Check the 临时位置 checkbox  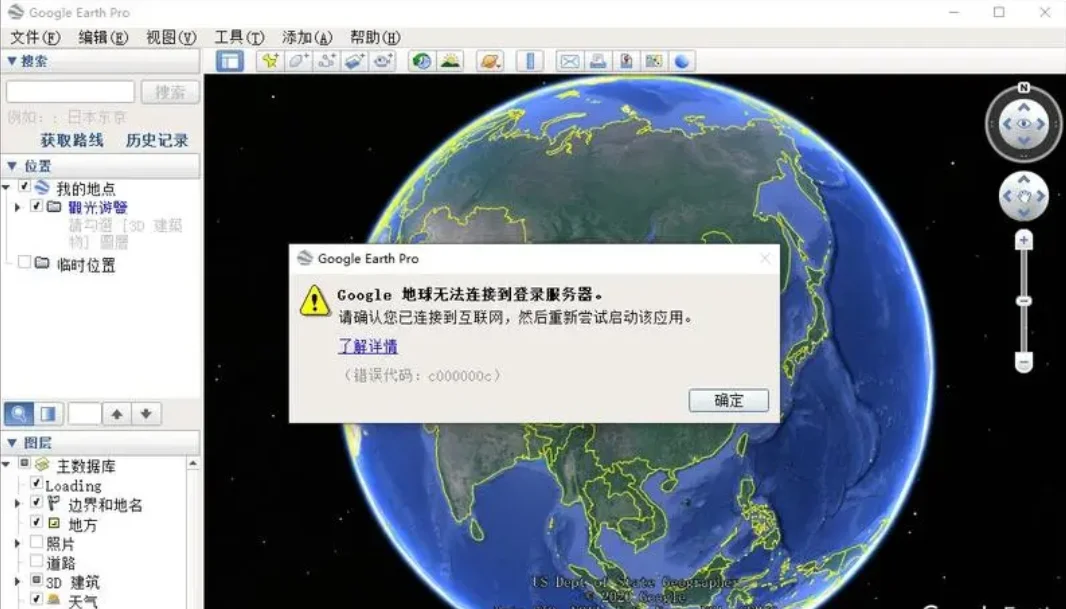click(24, 262)
